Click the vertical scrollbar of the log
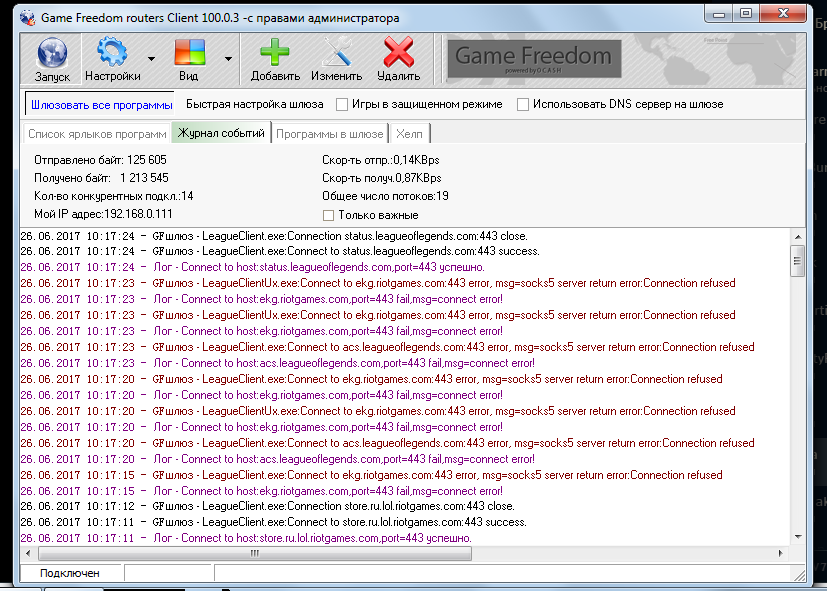 tap(797, 262)
